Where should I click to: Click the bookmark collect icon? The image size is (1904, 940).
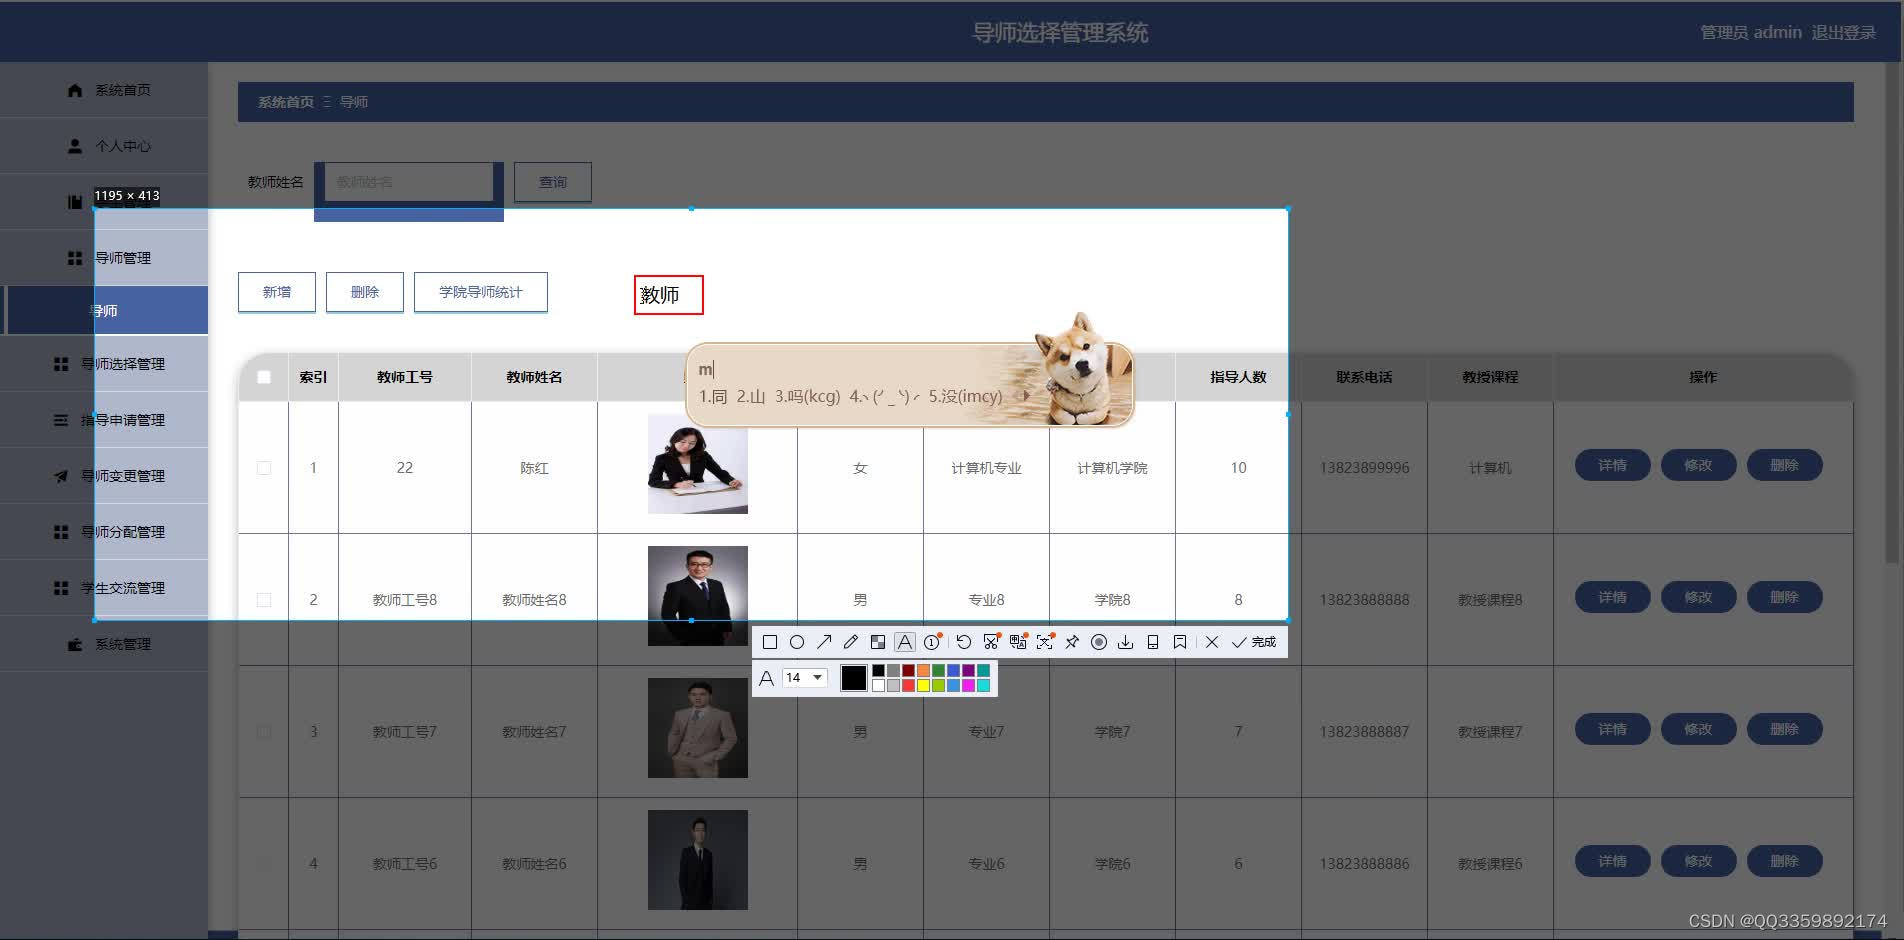pyautogui.click(x=1180, y=642)
